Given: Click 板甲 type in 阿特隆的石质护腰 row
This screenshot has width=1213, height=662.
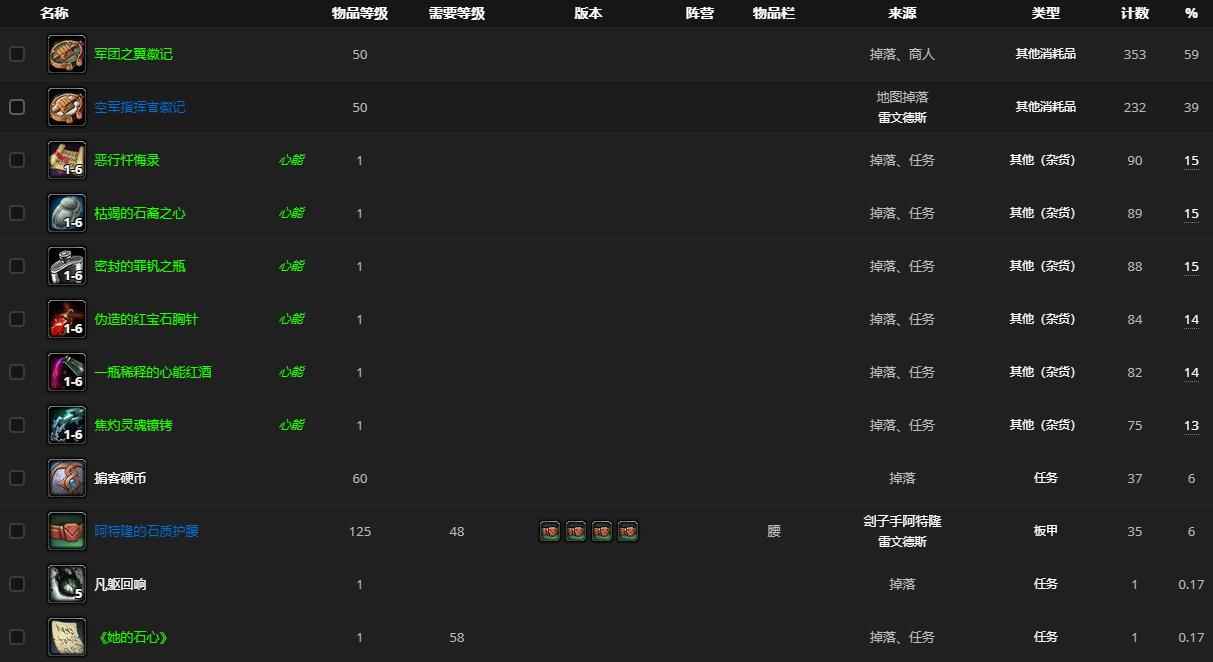Looking at the screenshot, I should coord(1046,531).
